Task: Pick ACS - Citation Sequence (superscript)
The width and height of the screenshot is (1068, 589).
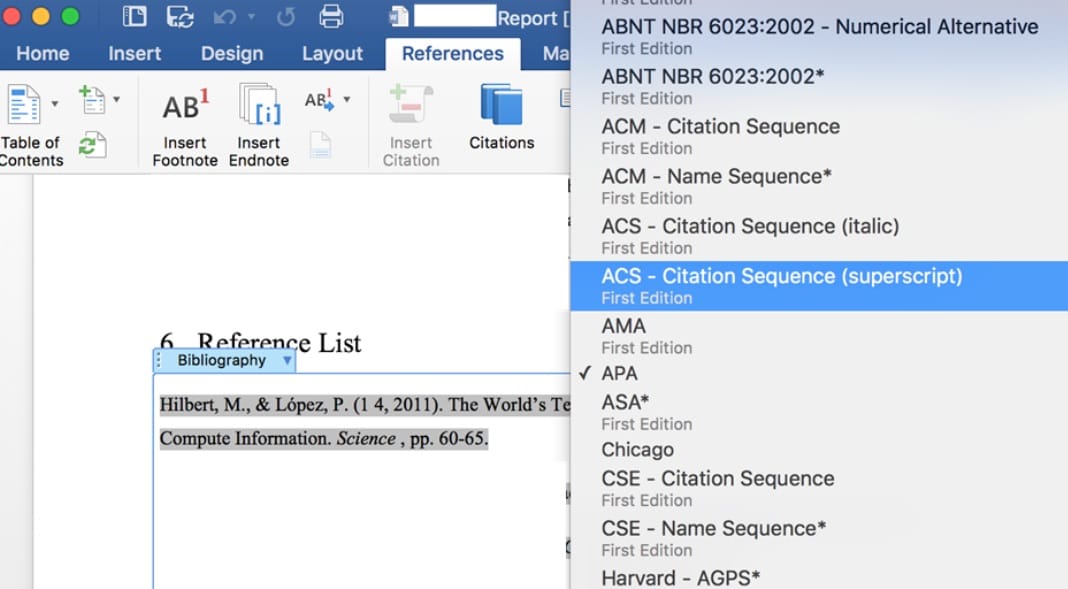Action: (819, 285)
